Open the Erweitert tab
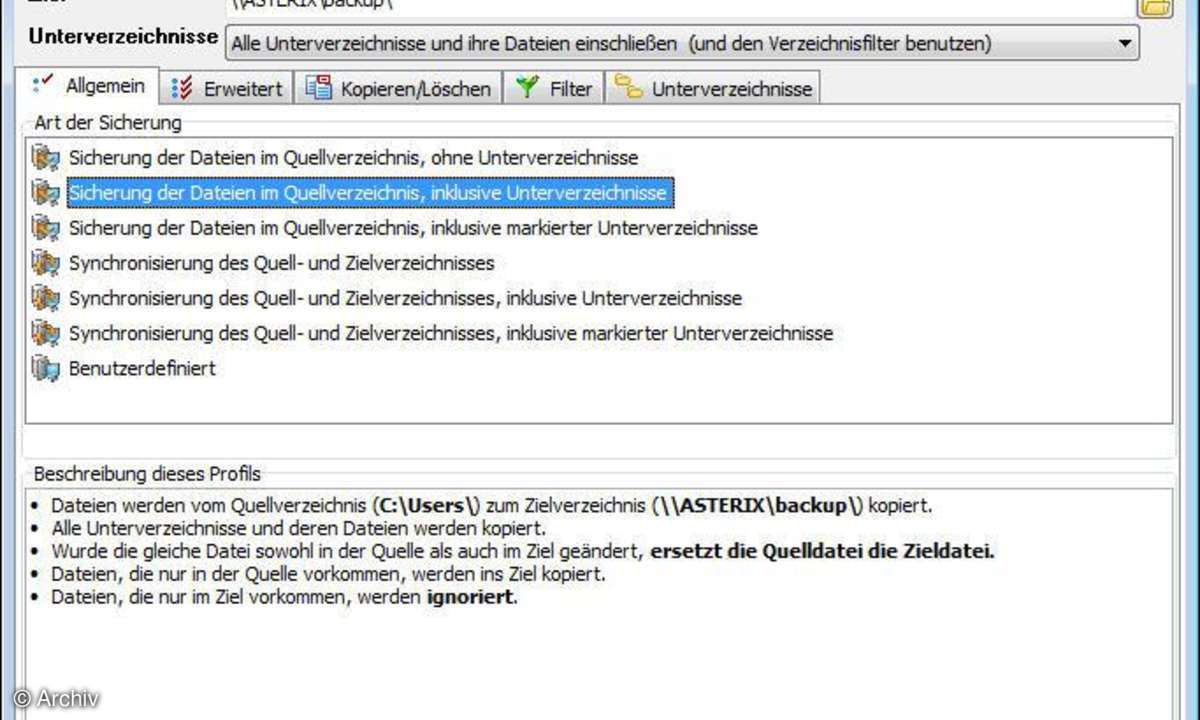Viewport: 1200px width, 720px height. pos(228,88)
